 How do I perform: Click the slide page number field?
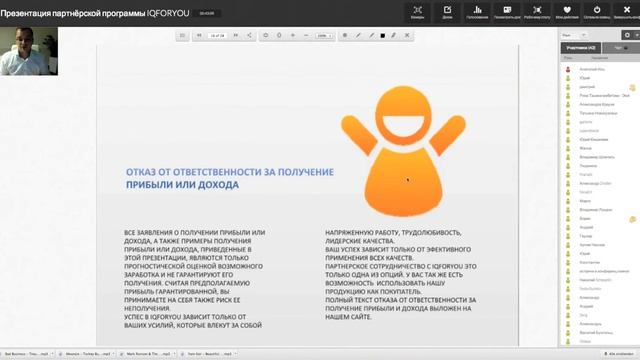(x=217, y=36)
